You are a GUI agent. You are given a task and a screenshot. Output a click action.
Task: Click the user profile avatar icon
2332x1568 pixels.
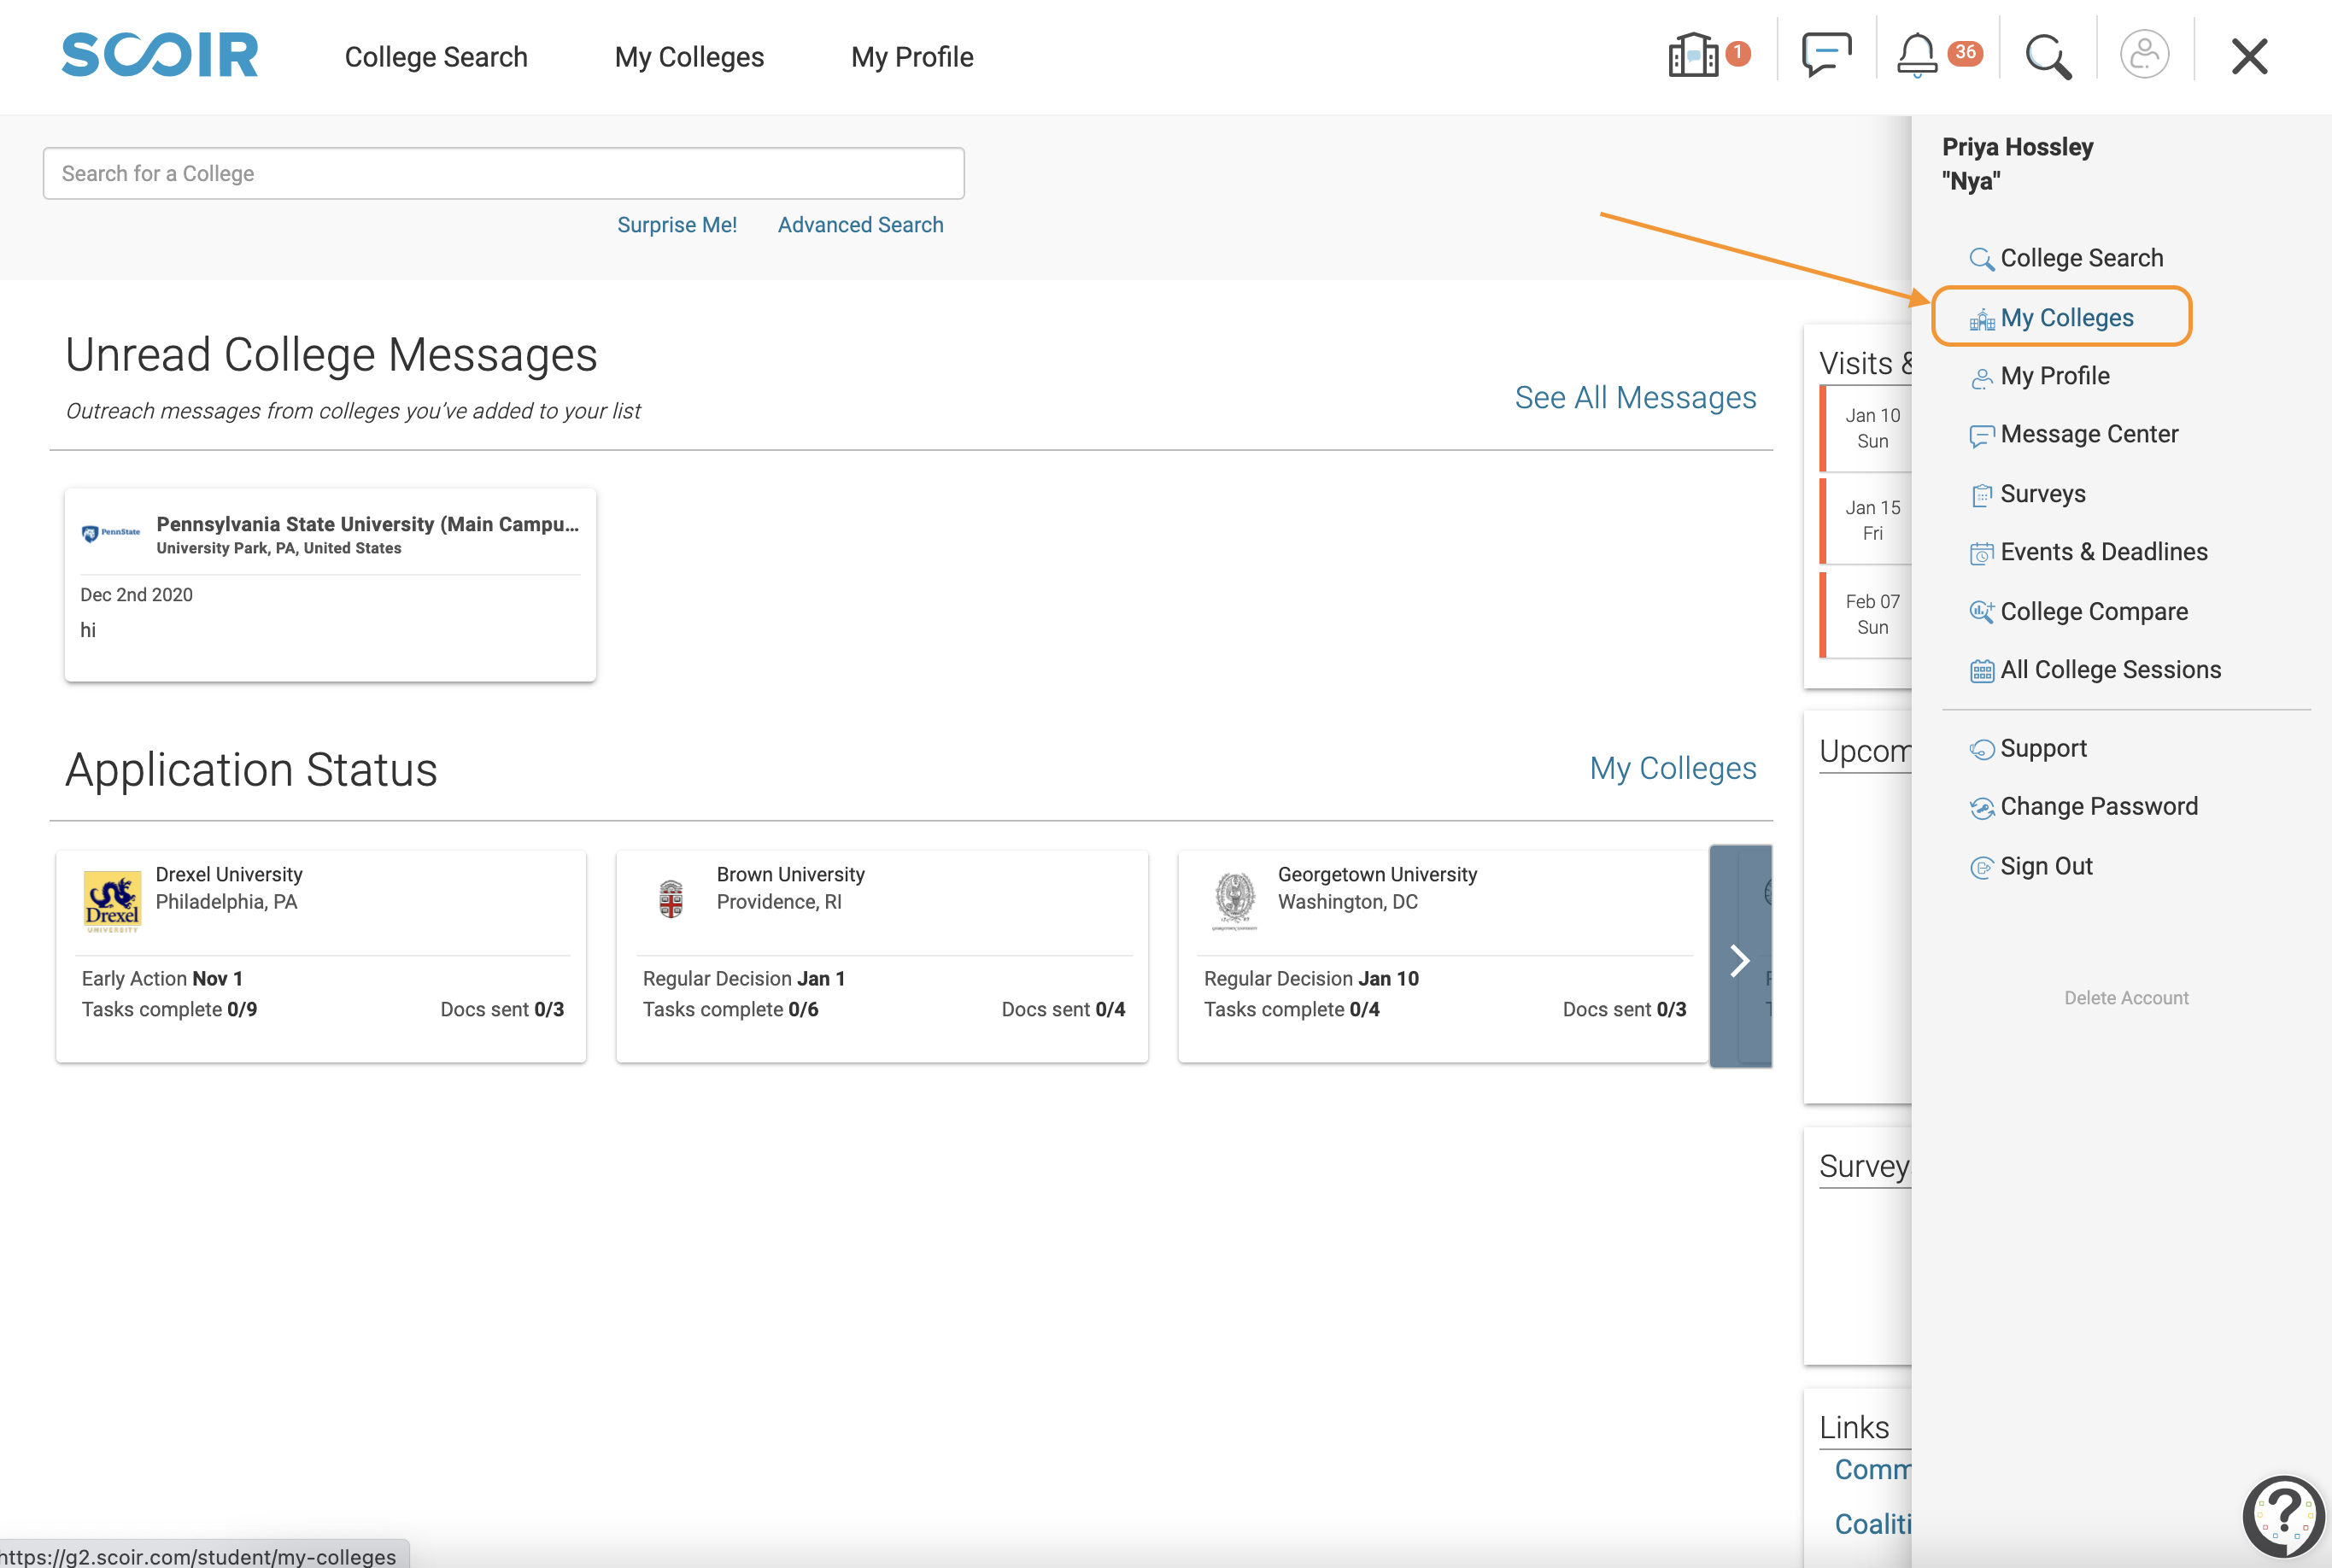pos(2144,55)
